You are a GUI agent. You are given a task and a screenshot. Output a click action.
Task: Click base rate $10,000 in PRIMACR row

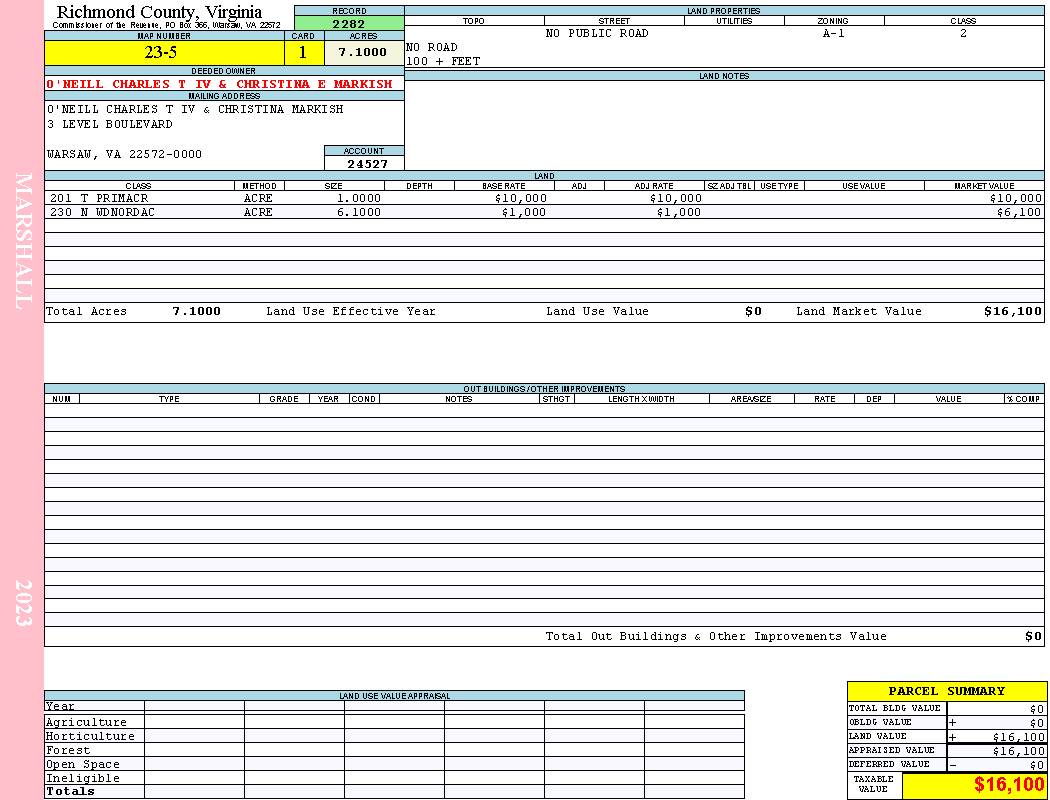521,198
